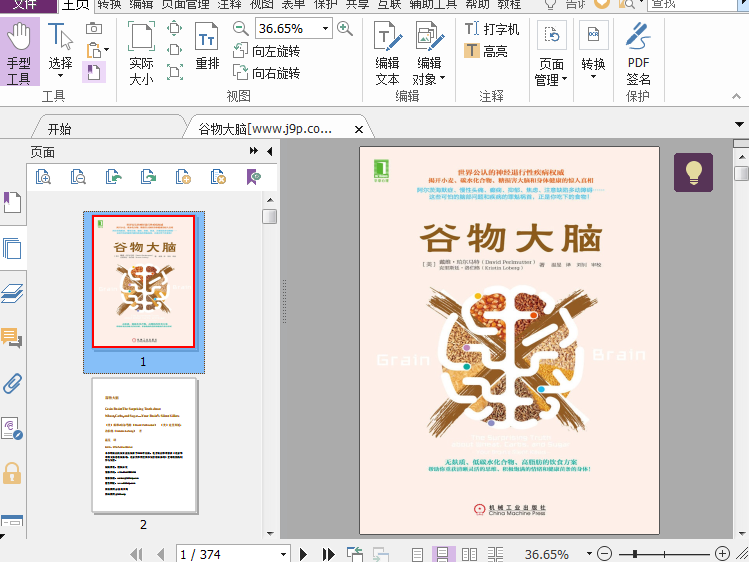This screenshot has height=562, width=749.
Task: Open the 帮助 ribbon tab
Action: 477,5
